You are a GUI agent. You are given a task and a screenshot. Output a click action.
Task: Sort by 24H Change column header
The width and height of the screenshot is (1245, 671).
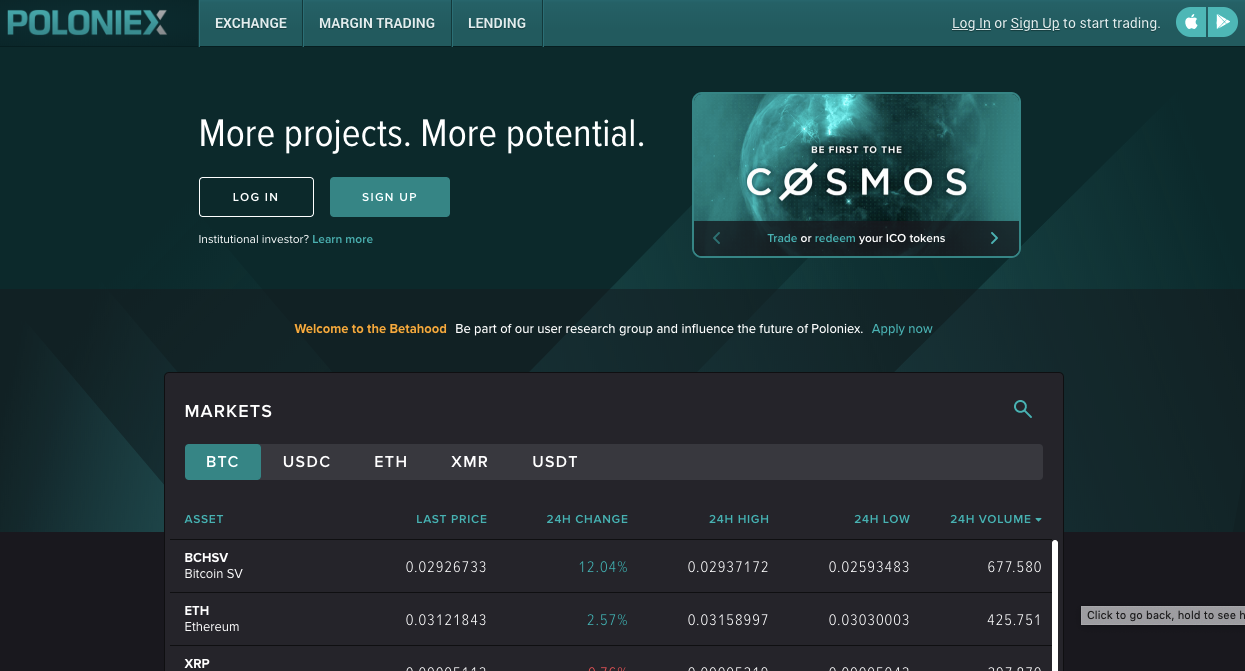pos(587,519)
